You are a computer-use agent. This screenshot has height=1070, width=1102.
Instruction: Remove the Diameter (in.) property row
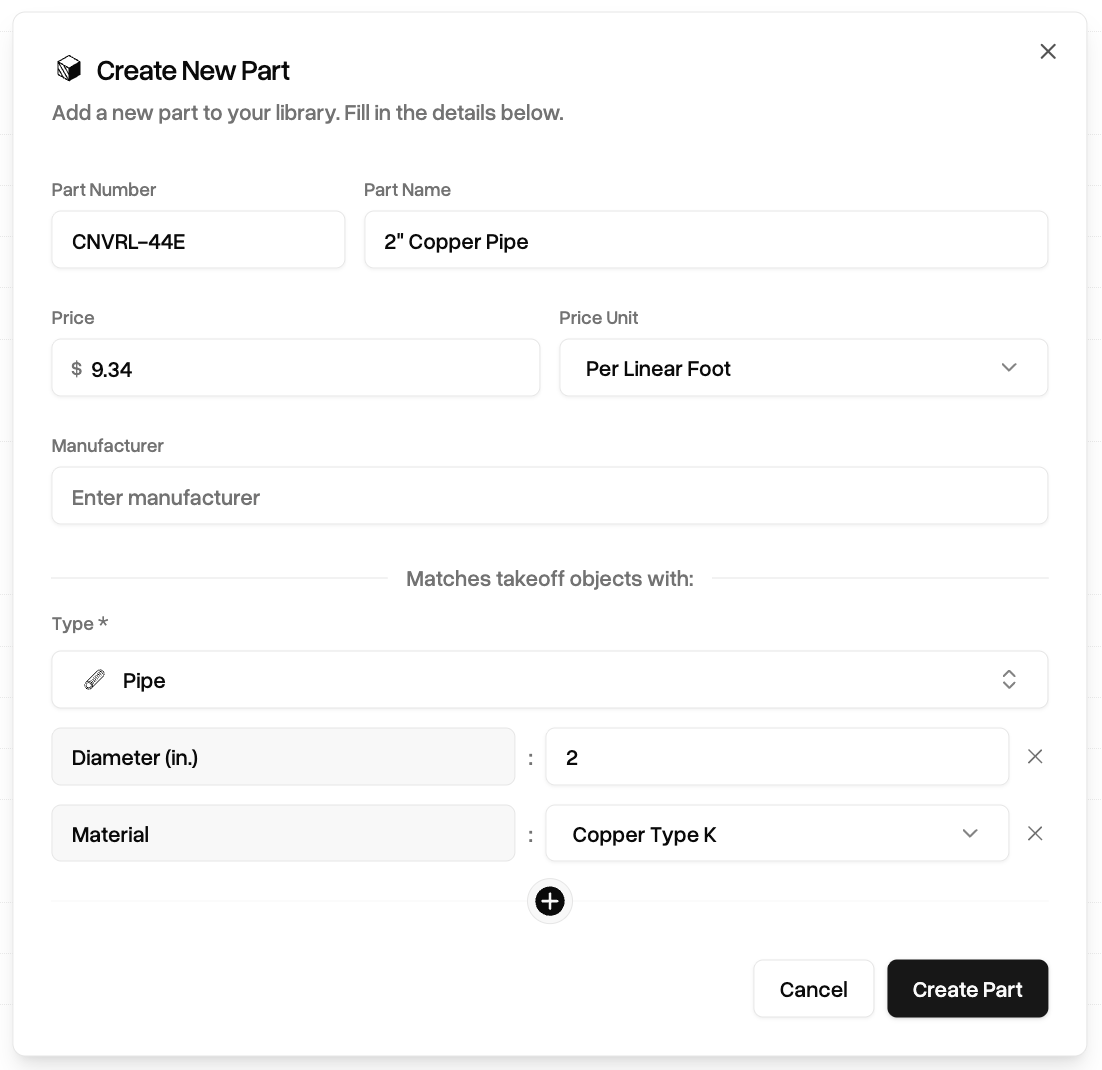[1035, 756]
